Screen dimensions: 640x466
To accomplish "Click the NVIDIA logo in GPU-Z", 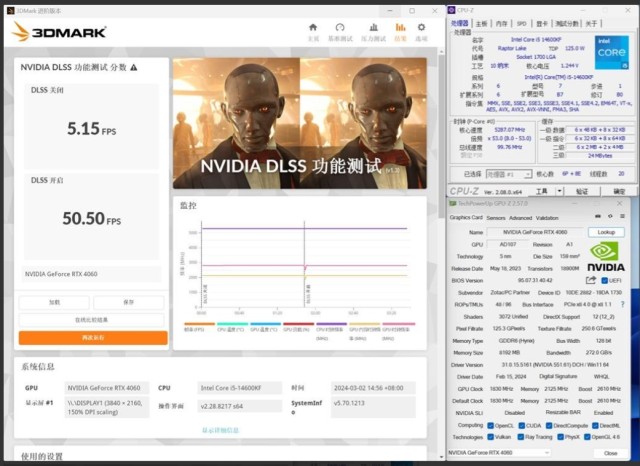I will coord(605,257).
